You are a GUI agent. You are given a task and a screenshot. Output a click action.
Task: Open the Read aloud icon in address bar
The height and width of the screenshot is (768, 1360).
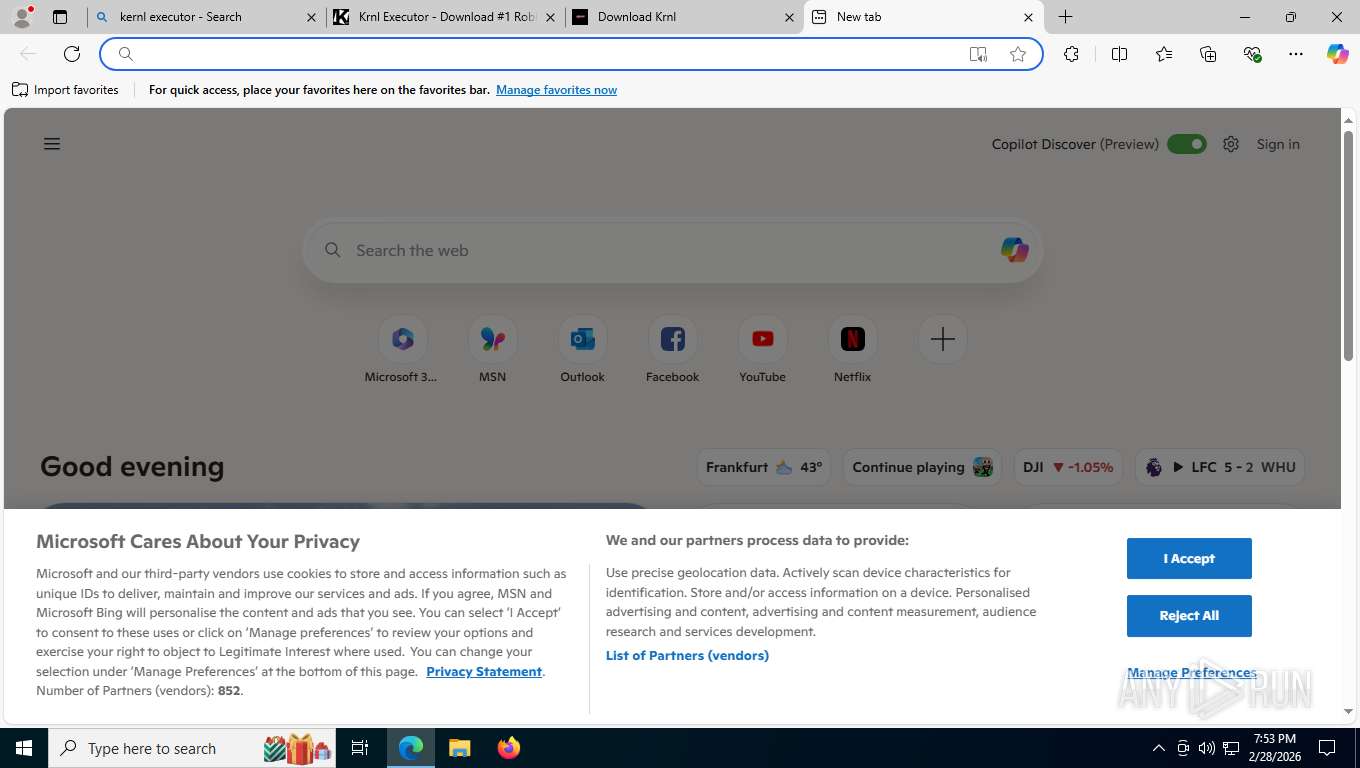click(978, 54)
